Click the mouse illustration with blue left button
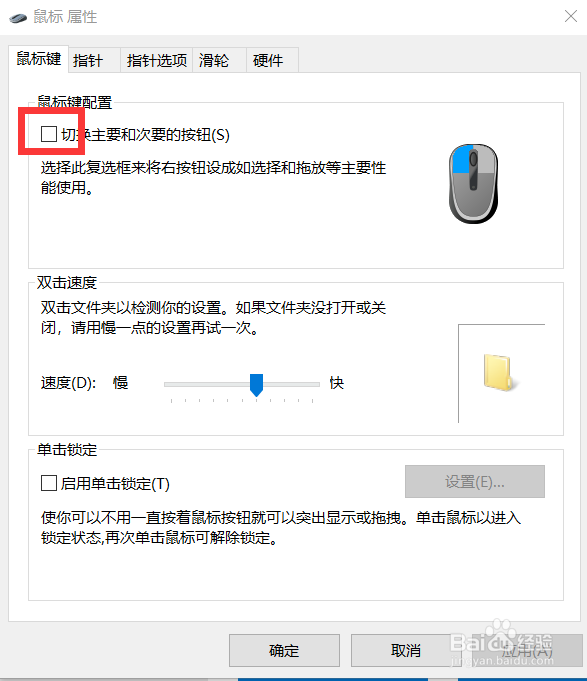 (473, 184)
